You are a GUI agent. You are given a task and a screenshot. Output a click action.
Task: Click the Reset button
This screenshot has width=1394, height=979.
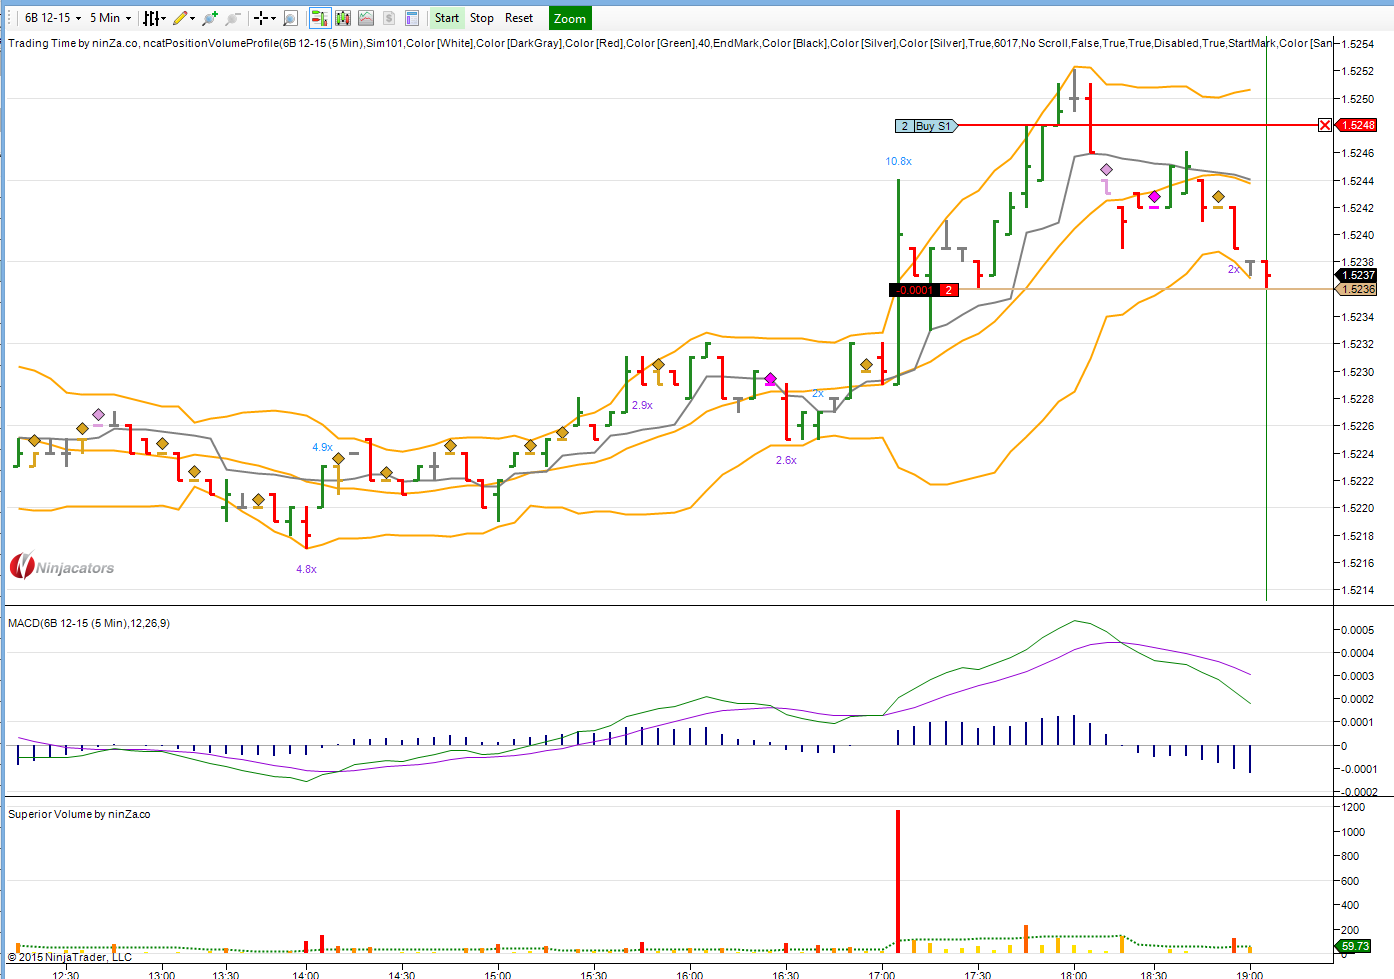coord(519,18)
